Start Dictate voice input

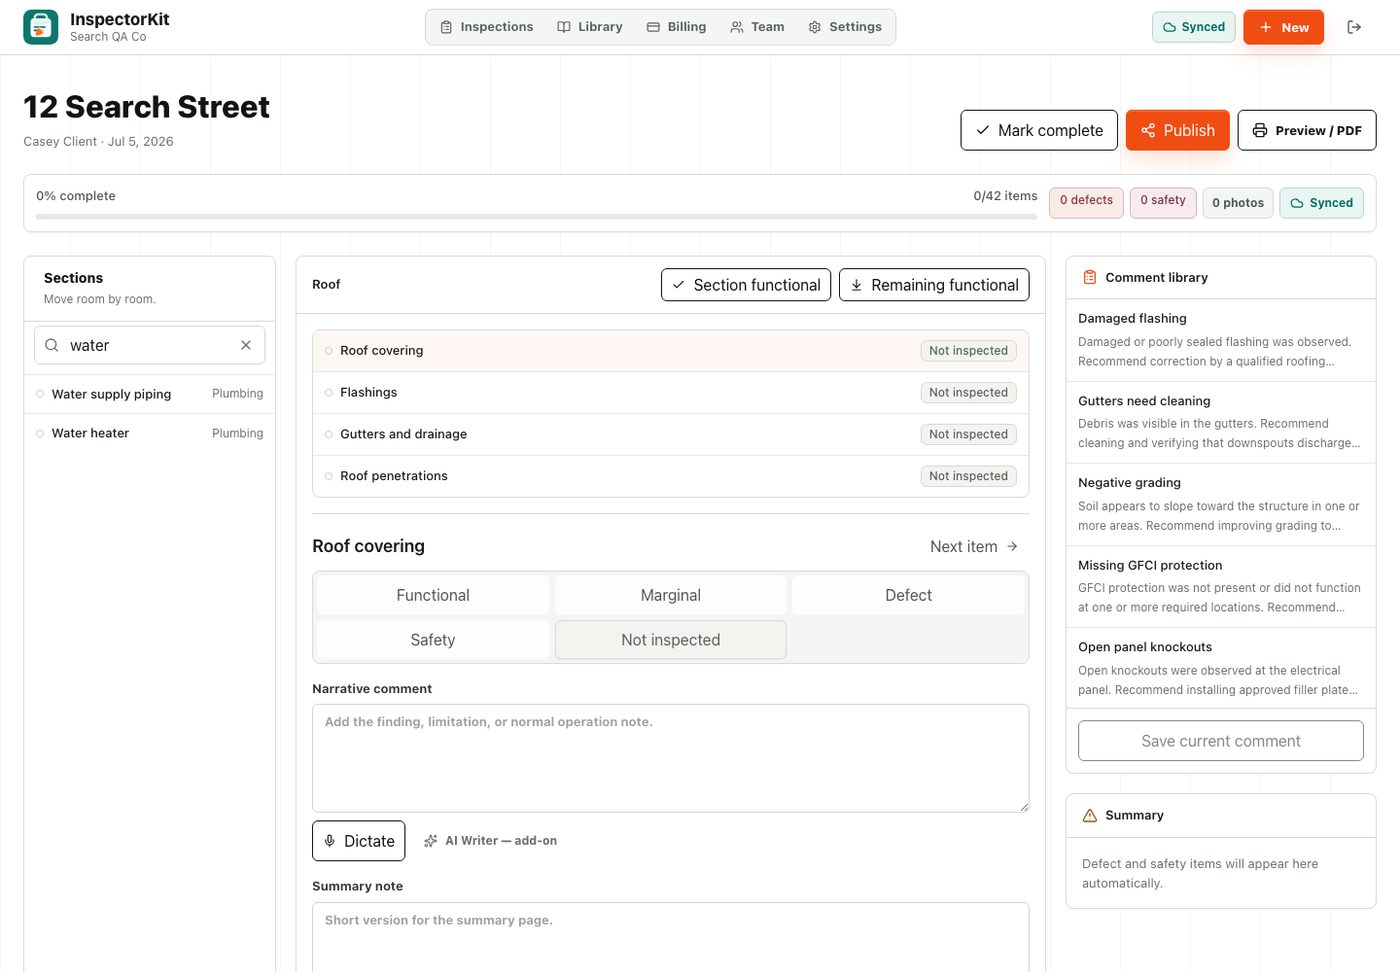(x=359, y=841)
